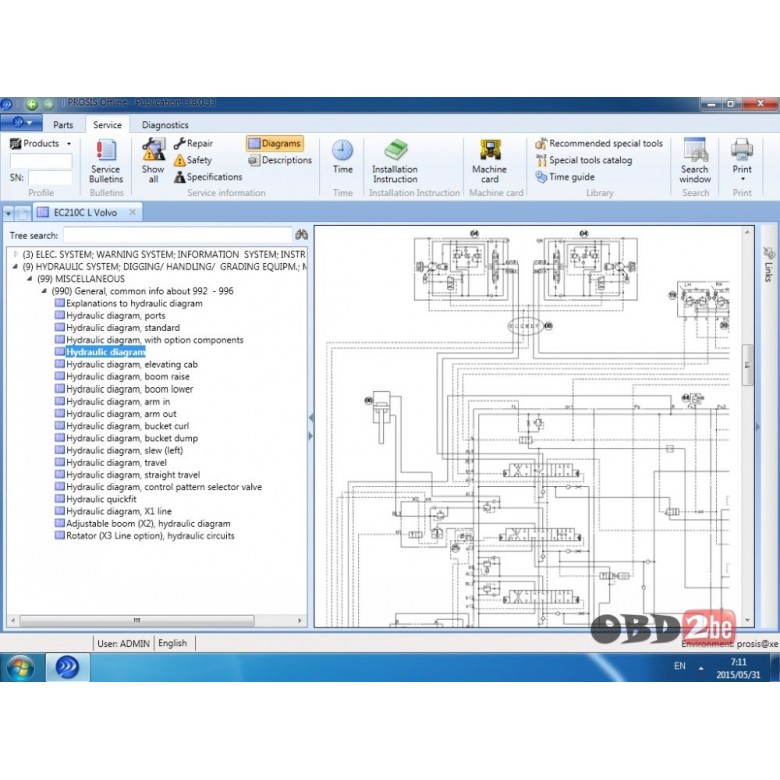Click the diagram scroll down arrow
This screenshot has width=780, height=780.
(747, 620)
